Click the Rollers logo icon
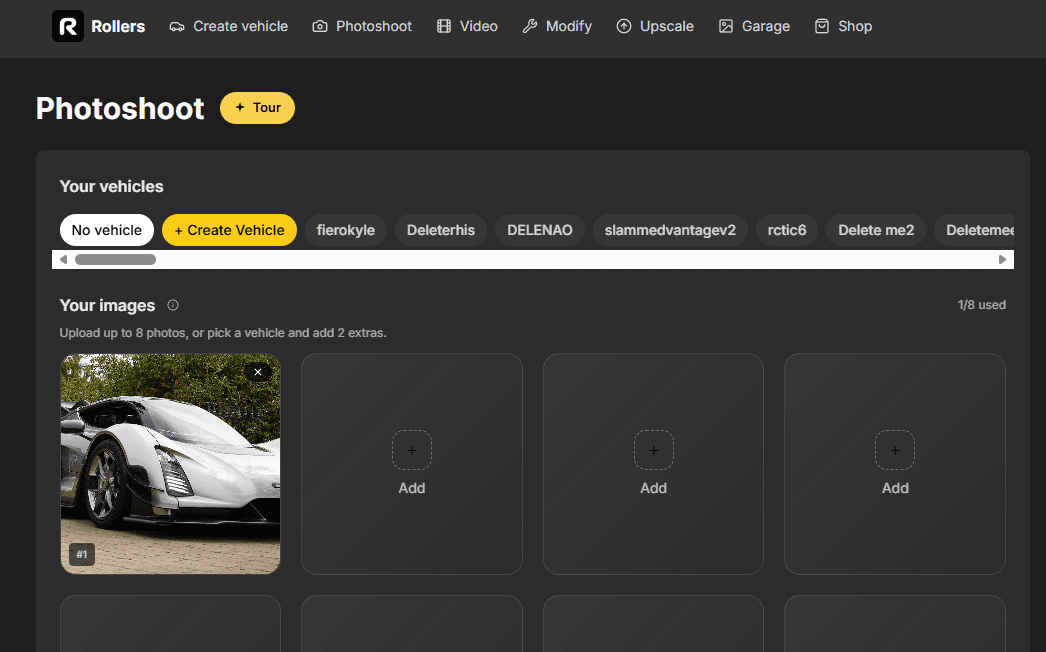The width and height of the screenshot is (1046, 652). [x=68, y=26]
